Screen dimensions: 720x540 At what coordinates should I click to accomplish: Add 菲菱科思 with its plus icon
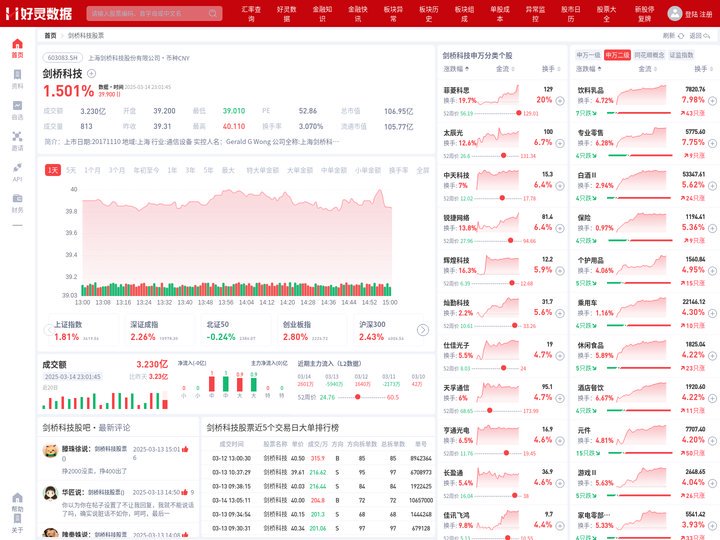click(x=560, y=101)
